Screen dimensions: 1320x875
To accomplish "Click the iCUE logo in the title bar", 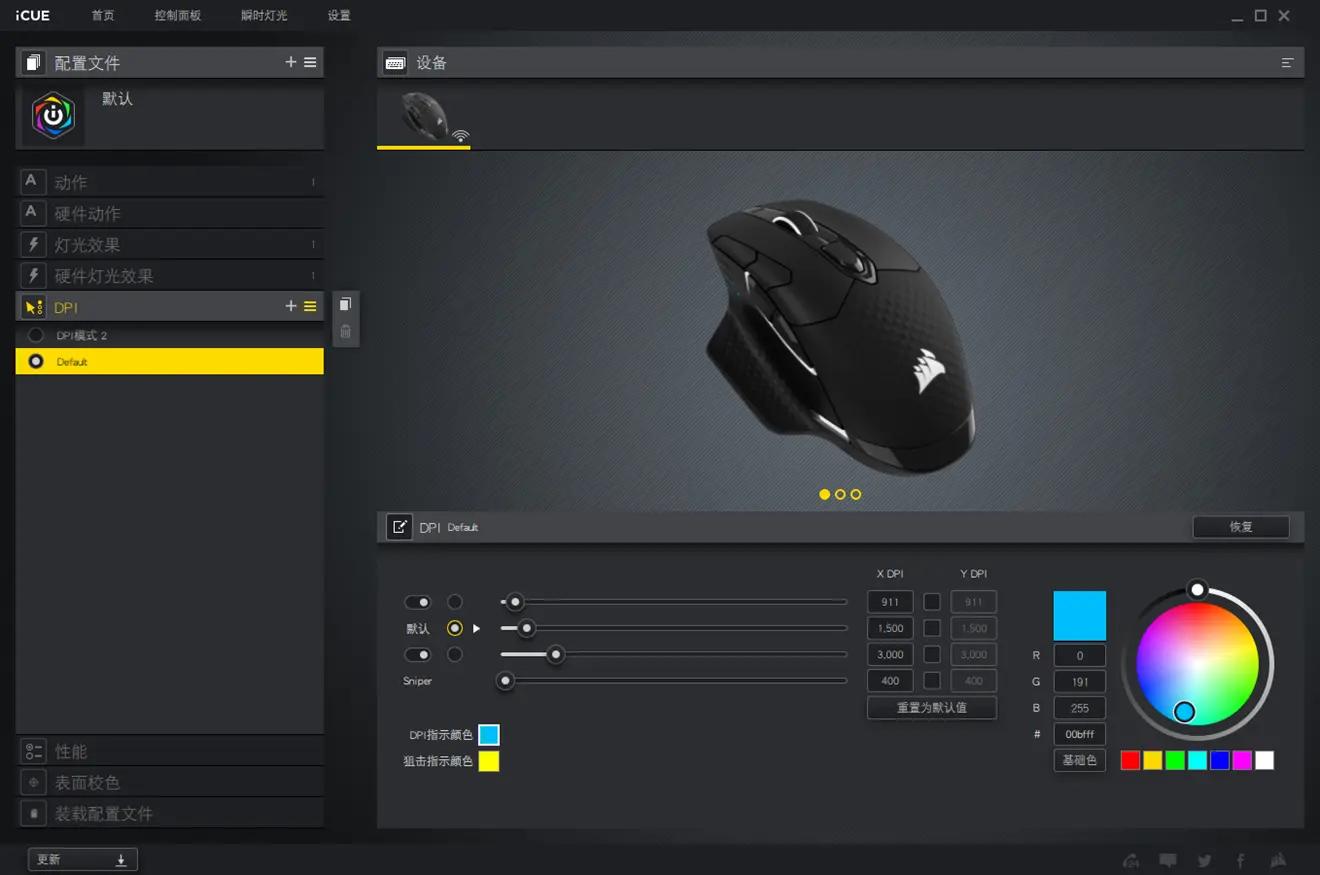I will (x=33, y=15).
